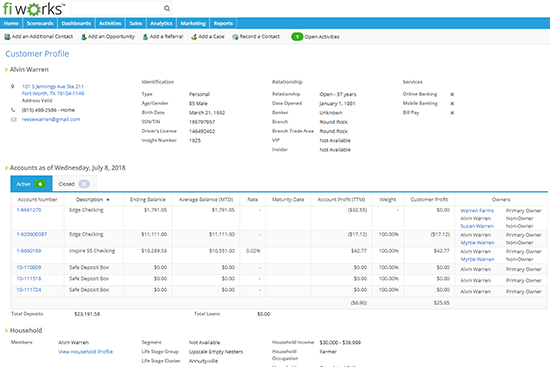Open the Dashboards menu
550x367 pixels.
coord(76,23)
